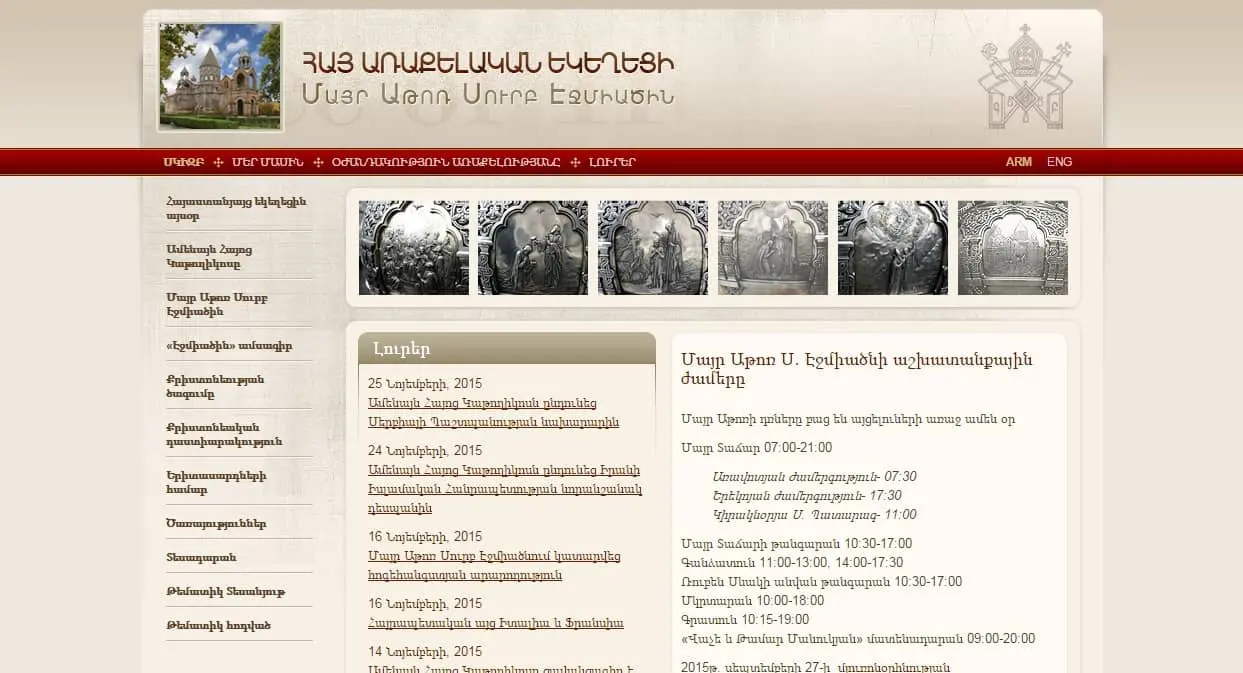Open sidebar link Քրիստոնեության ծագումը
The width and height of the screenshot is (1243, 673).
(x=216, y=386)
